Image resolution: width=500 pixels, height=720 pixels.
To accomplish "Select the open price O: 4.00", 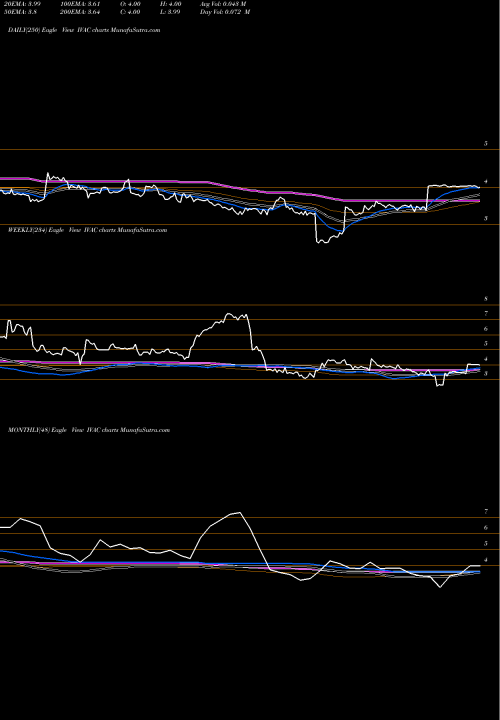I will (131, 4).
